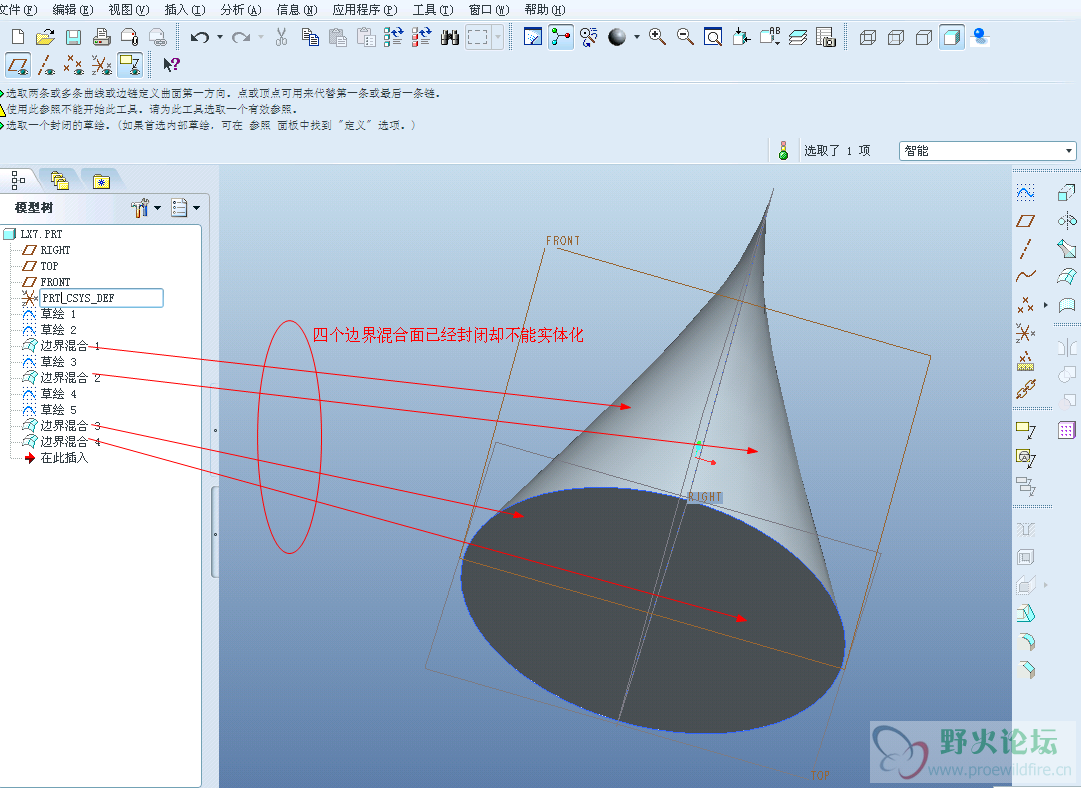The height and width of the screenshot is (788, 1081).
Task: Open the orient mode tool
Action: click(x=589, y=37)
